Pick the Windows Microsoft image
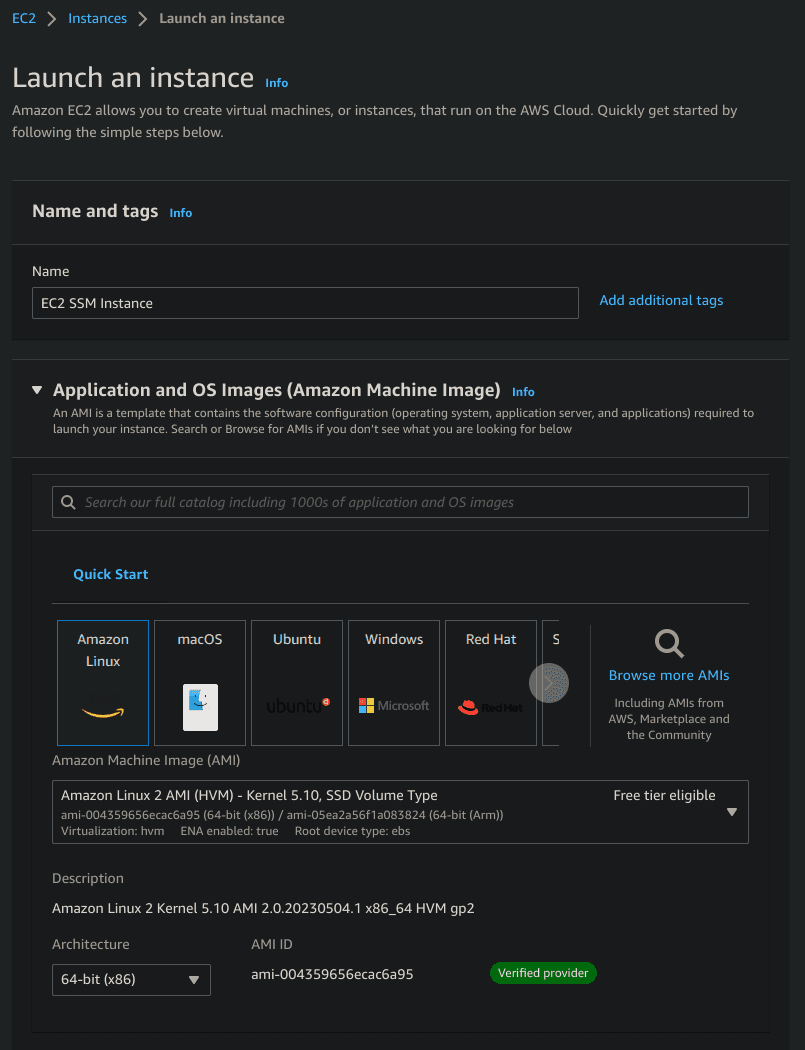 393,682
